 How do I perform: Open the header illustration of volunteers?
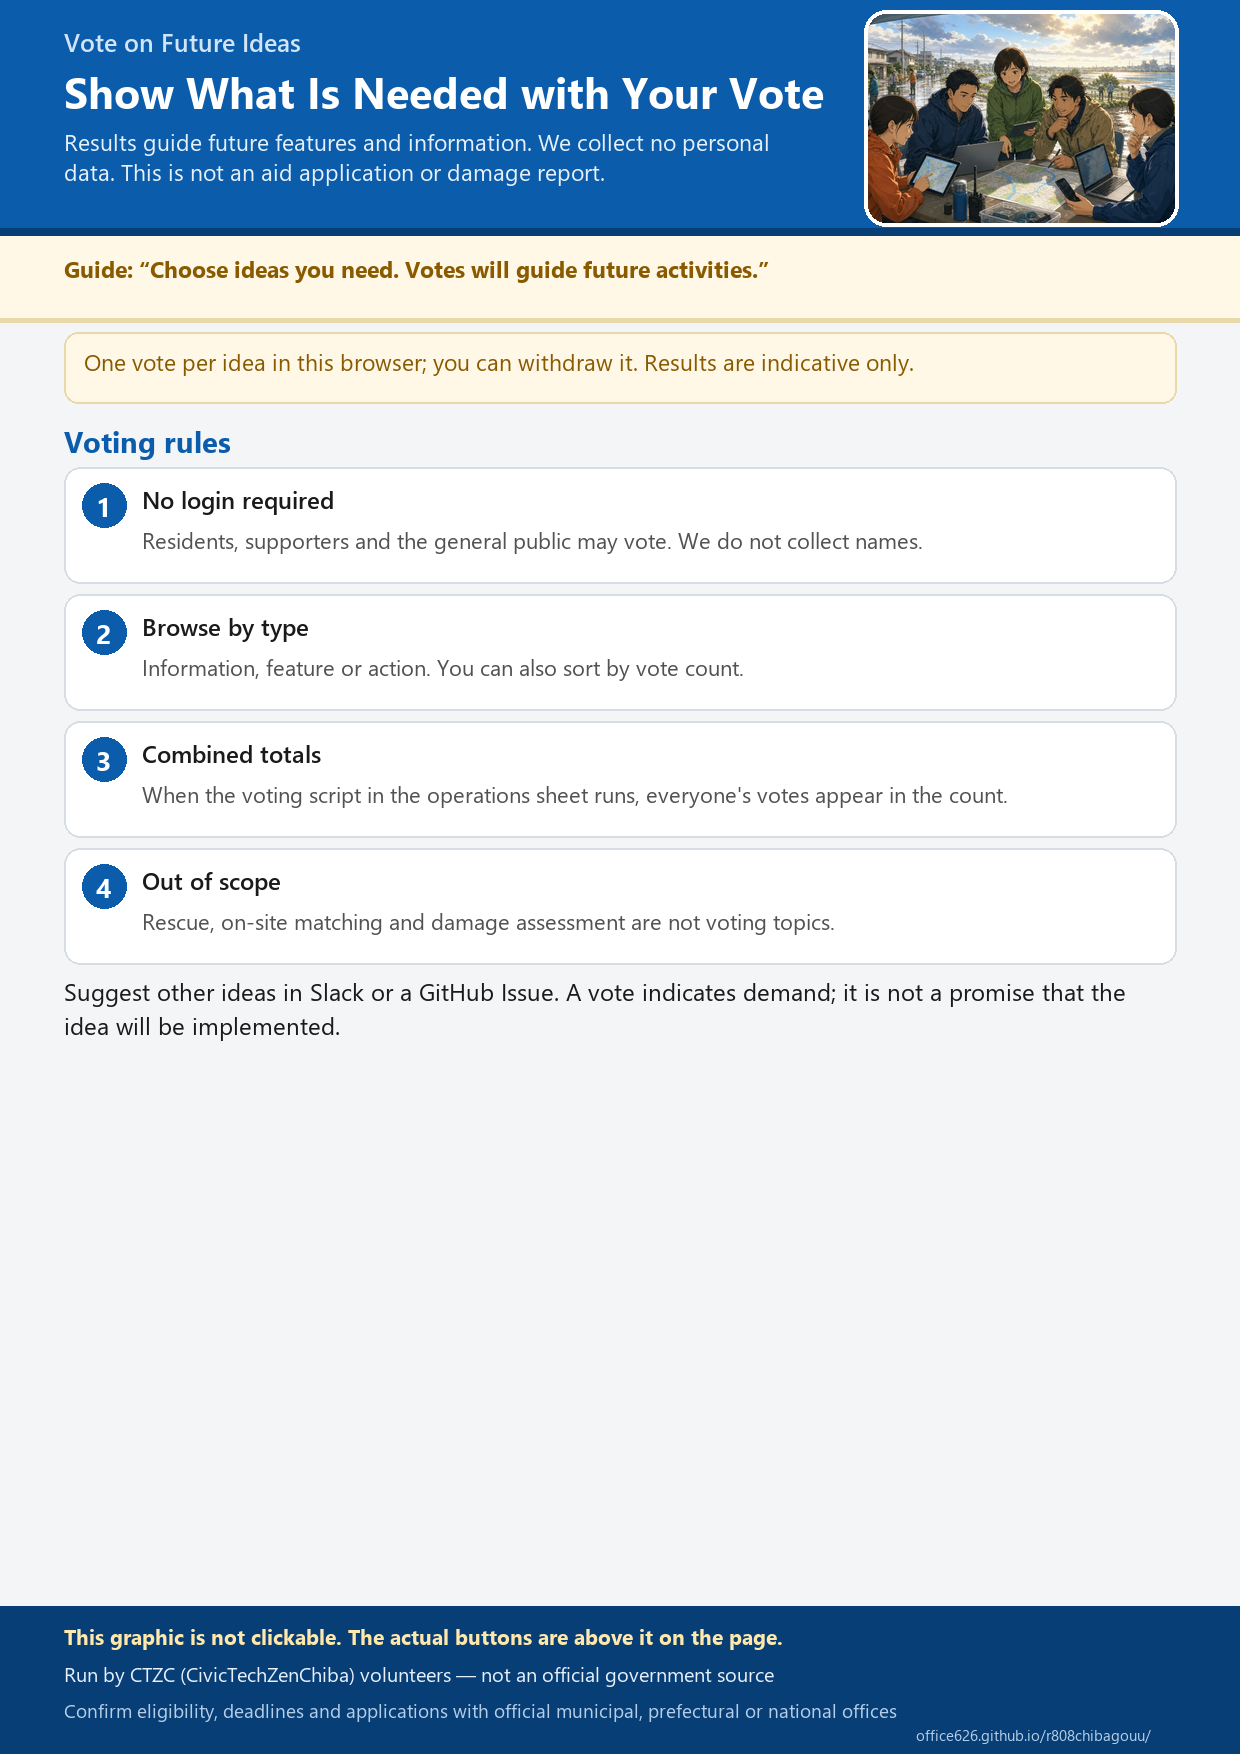[1021, 118]
